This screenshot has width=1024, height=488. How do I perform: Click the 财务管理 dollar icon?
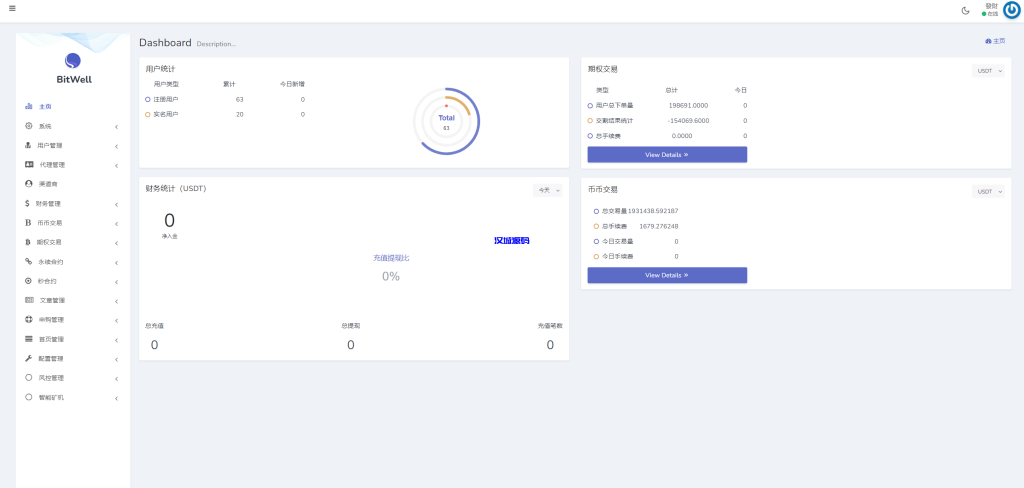[x=29, y=204]
